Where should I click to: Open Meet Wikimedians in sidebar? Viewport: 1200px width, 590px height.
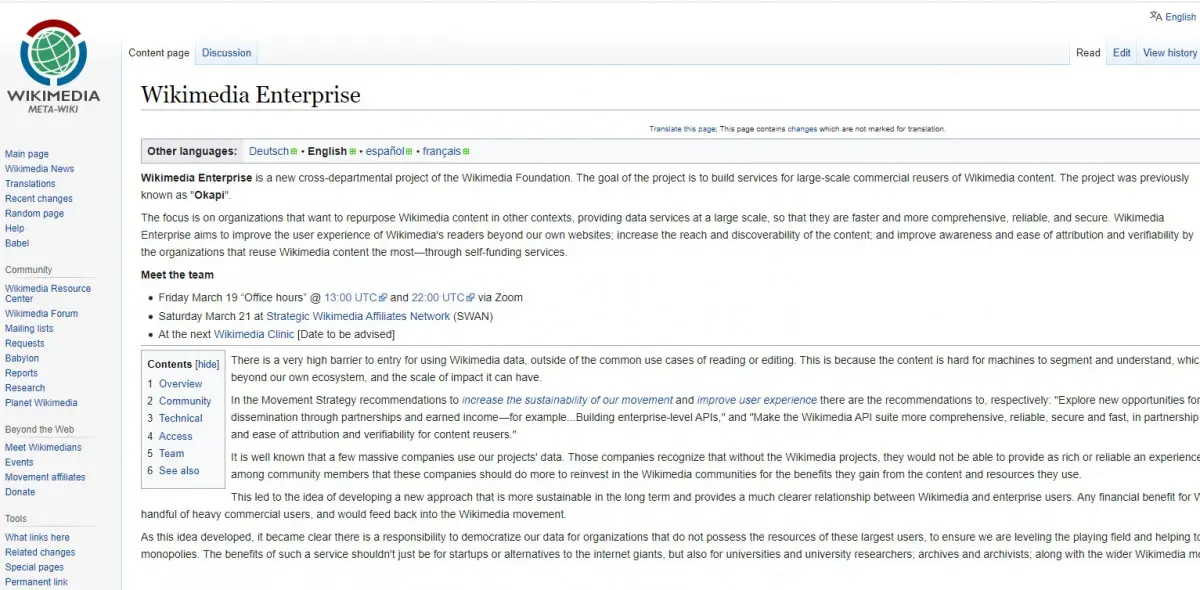(x=43, y=447)
